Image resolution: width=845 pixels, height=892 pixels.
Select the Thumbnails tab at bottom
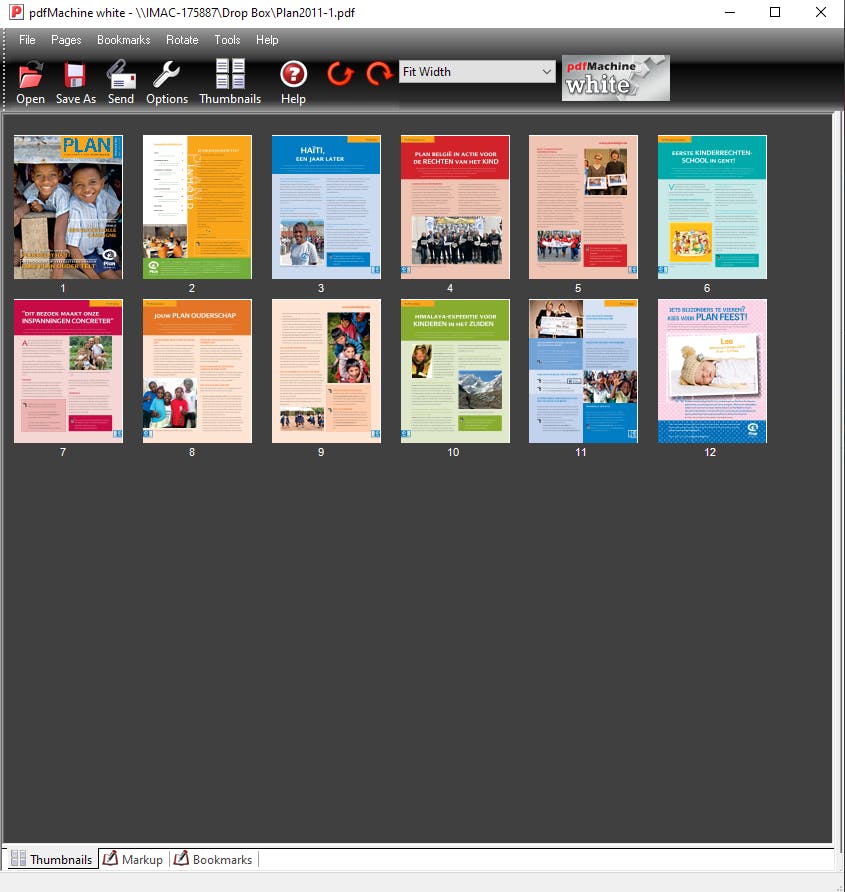click(51, 859)
